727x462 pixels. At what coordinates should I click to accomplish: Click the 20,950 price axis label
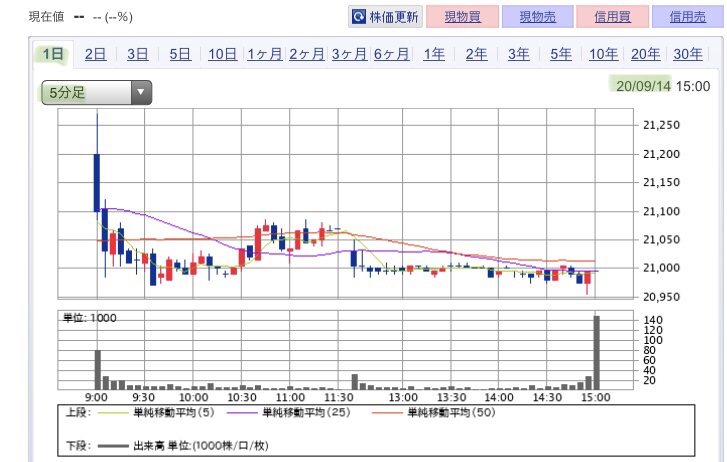(661, 297)
